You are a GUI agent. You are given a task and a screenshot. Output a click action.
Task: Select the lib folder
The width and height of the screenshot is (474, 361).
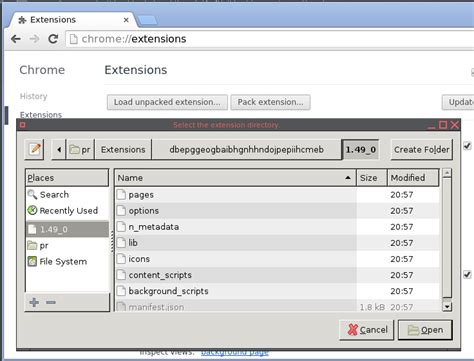(277, 243)
